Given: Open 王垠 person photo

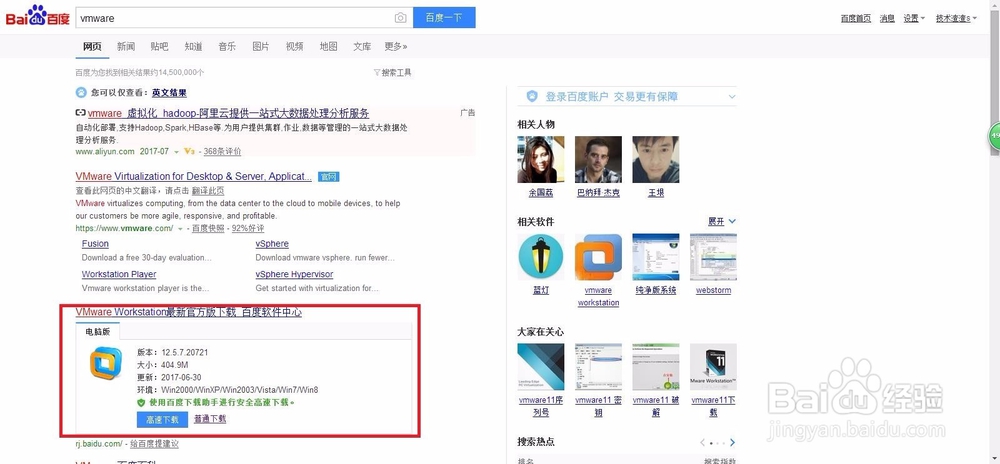Looking at the screenshot, I should tap(656, 159).
